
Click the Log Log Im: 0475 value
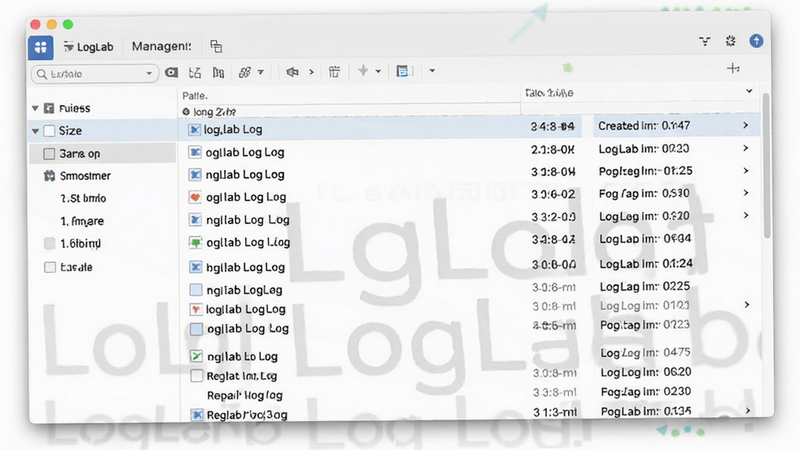click(645, 353)
